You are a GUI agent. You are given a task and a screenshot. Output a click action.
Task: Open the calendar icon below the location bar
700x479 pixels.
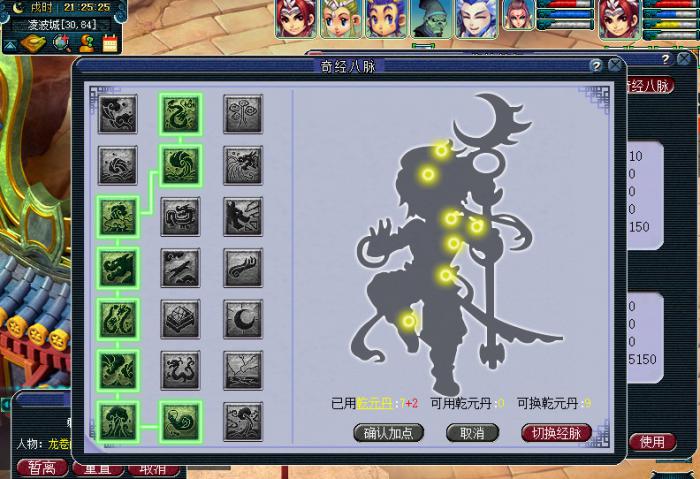click(110, 43)
